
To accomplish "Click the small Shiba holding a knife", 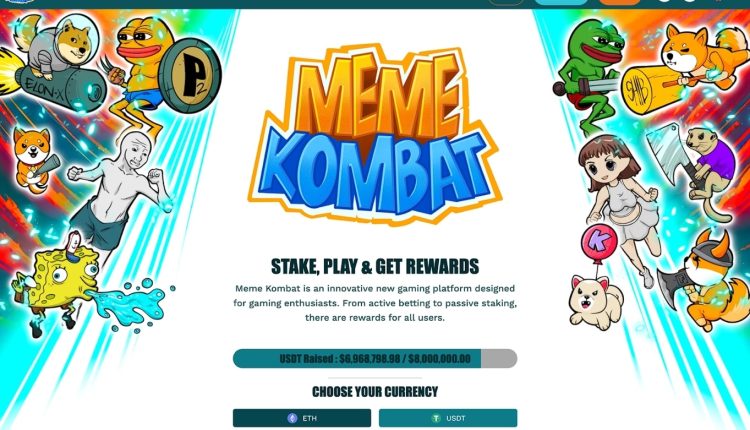I will coord(34,160).
